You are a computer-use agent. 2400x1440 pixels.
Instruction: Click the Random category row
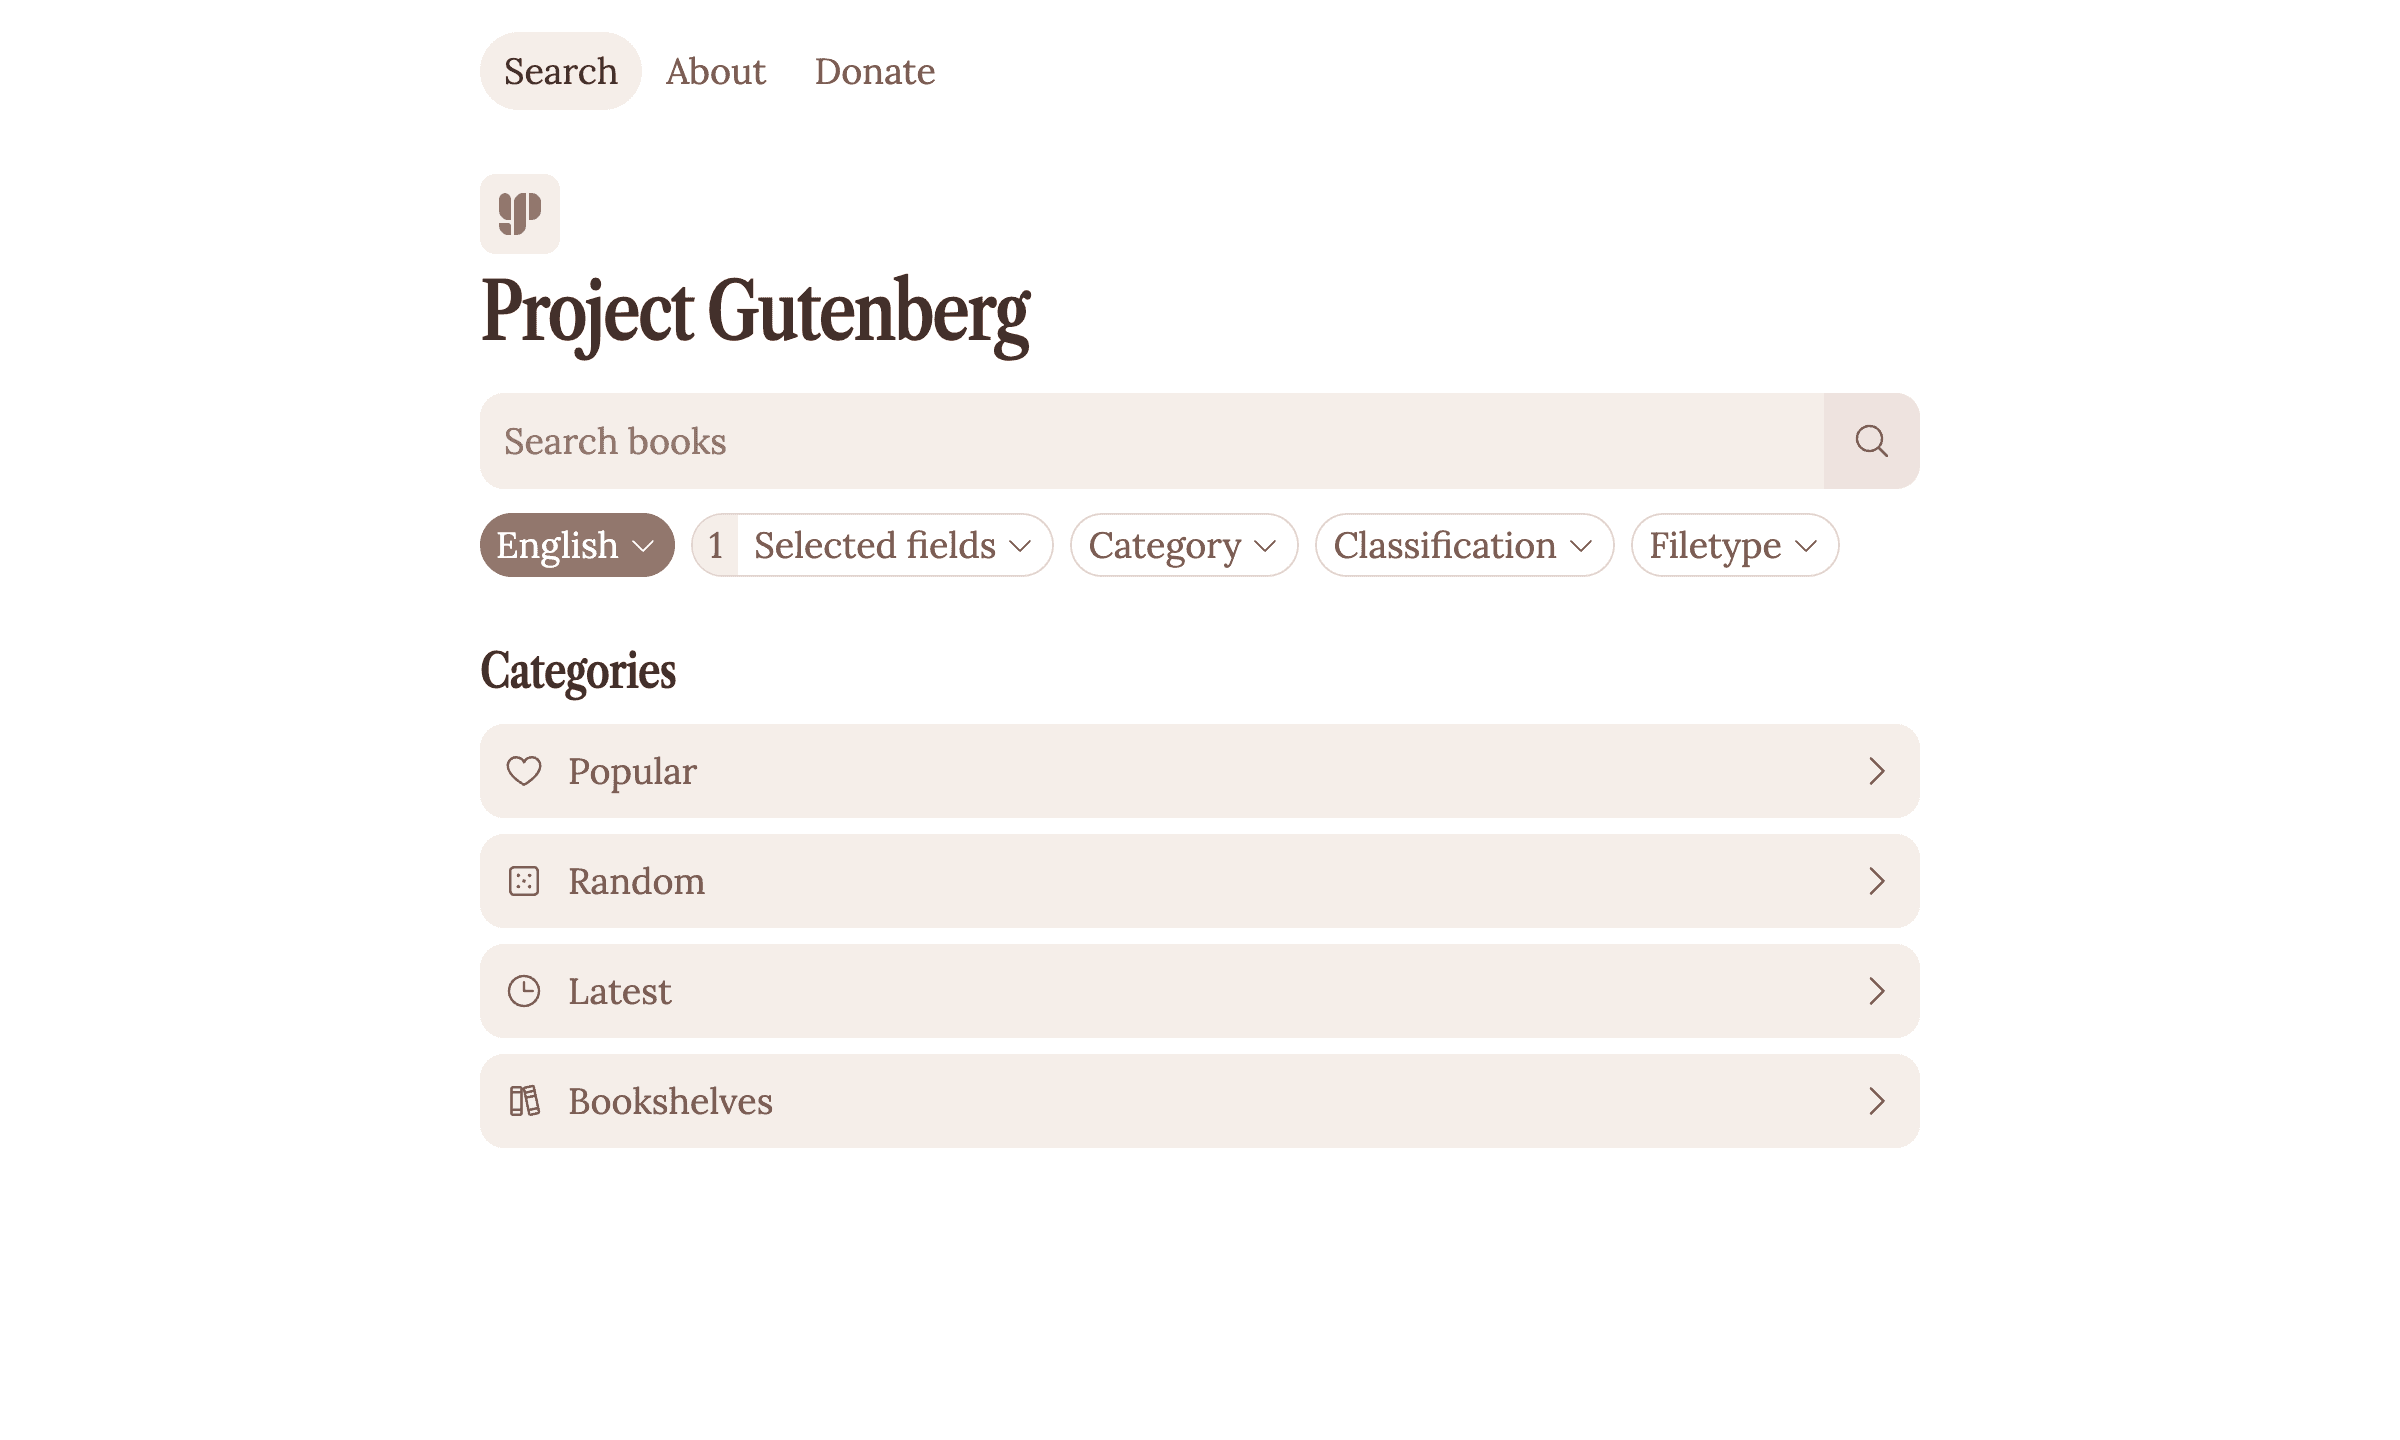[1200, 879]
